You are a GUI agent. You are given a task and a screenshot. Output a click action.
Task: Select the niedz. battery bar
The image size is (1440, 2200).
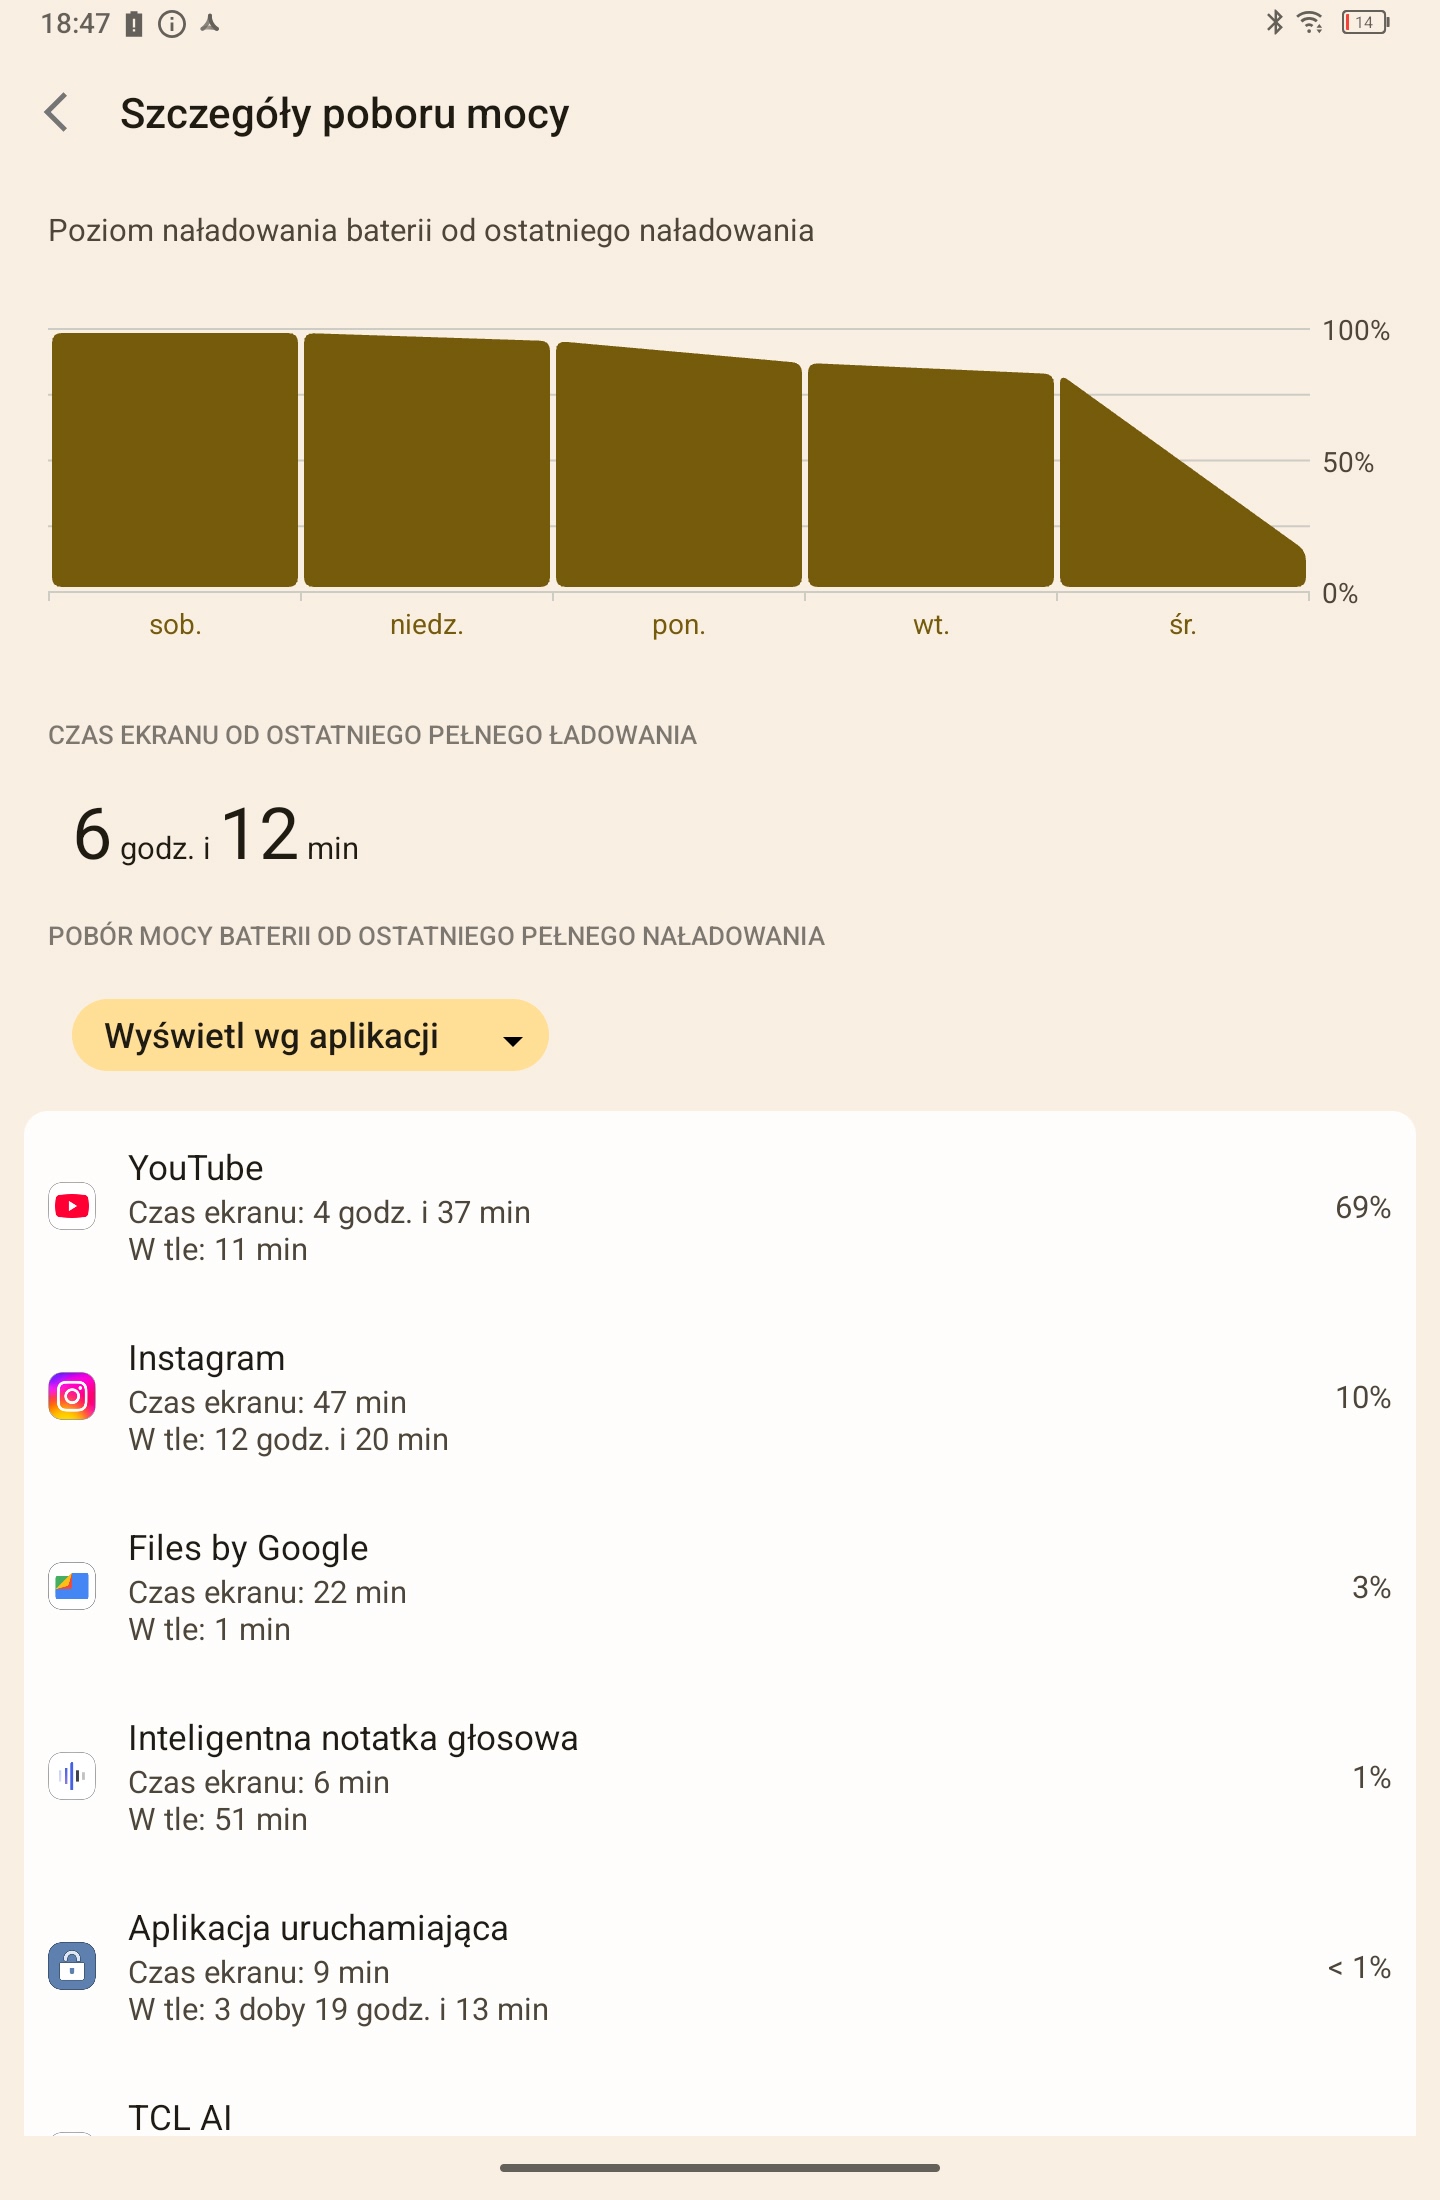tap(427, 460)
